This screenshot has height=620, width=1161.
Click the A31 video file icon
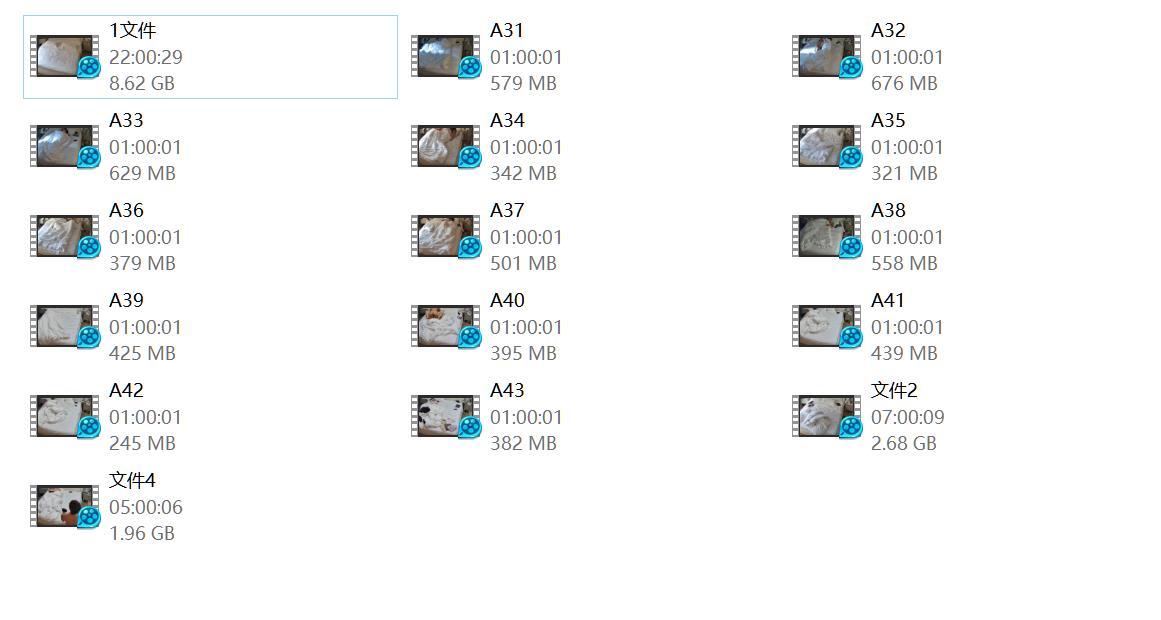pos(446,56)
